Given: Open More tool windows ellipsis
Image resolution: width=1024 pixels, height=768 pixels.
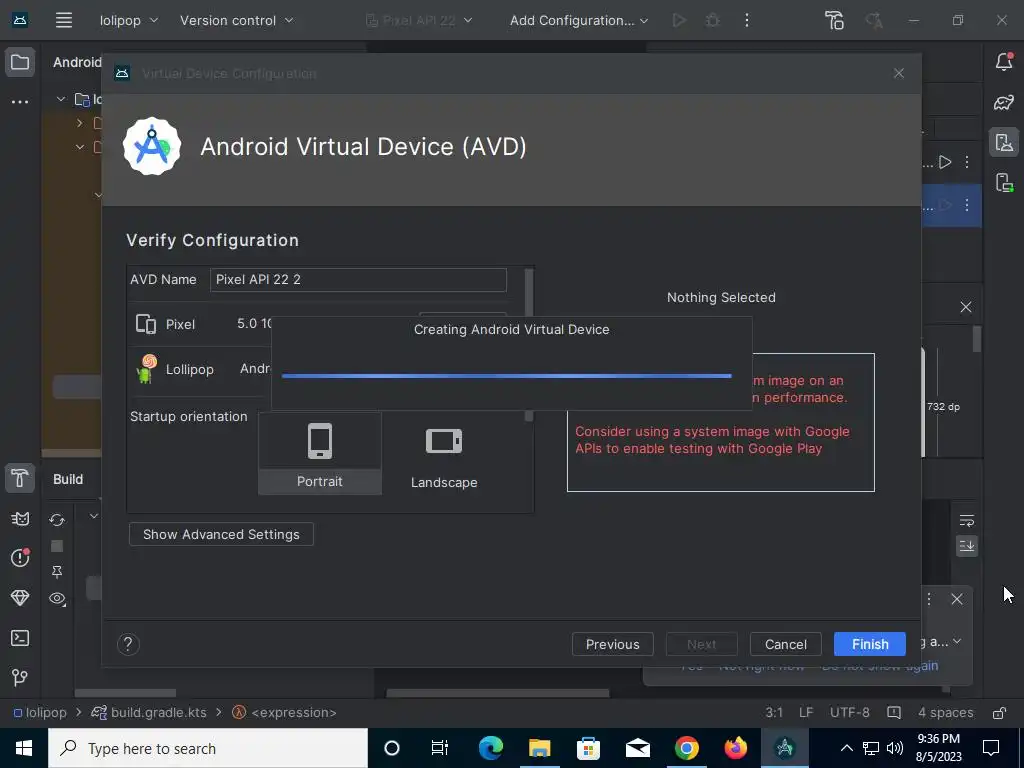Looking at the screenshot, I should [x=20, y=102].
